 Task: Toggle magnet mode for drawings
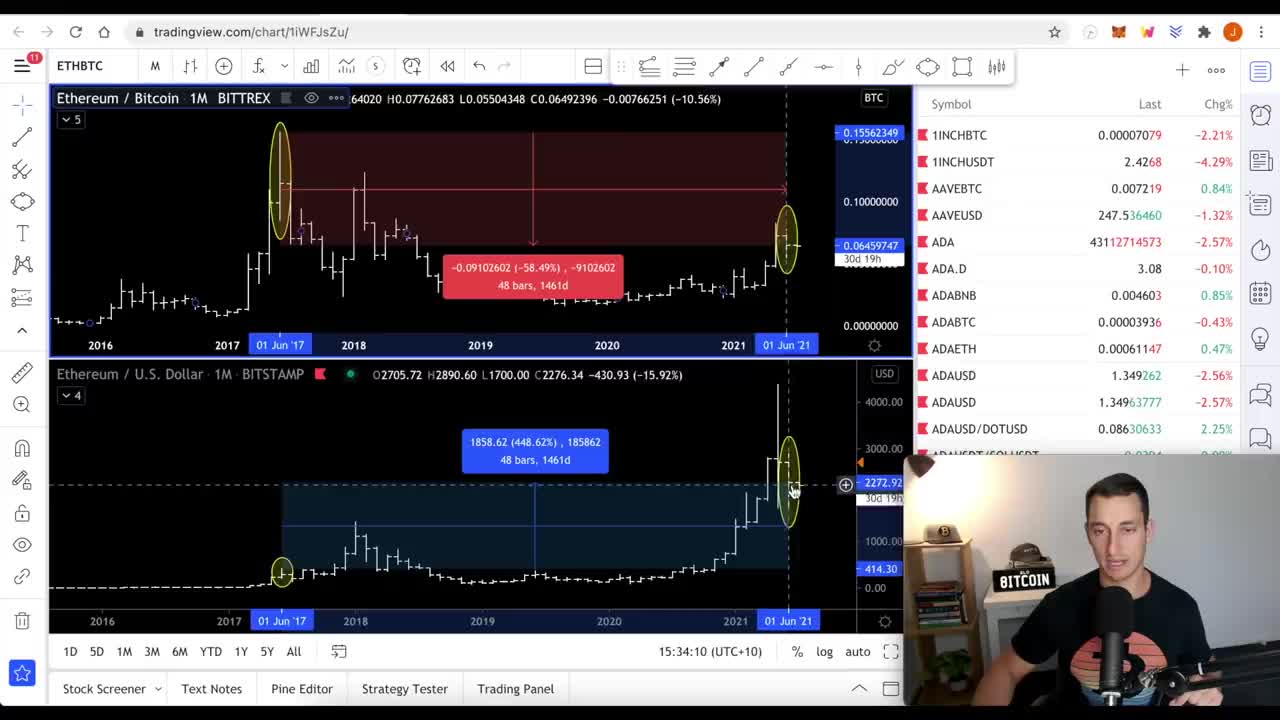[x=22, y=448]
